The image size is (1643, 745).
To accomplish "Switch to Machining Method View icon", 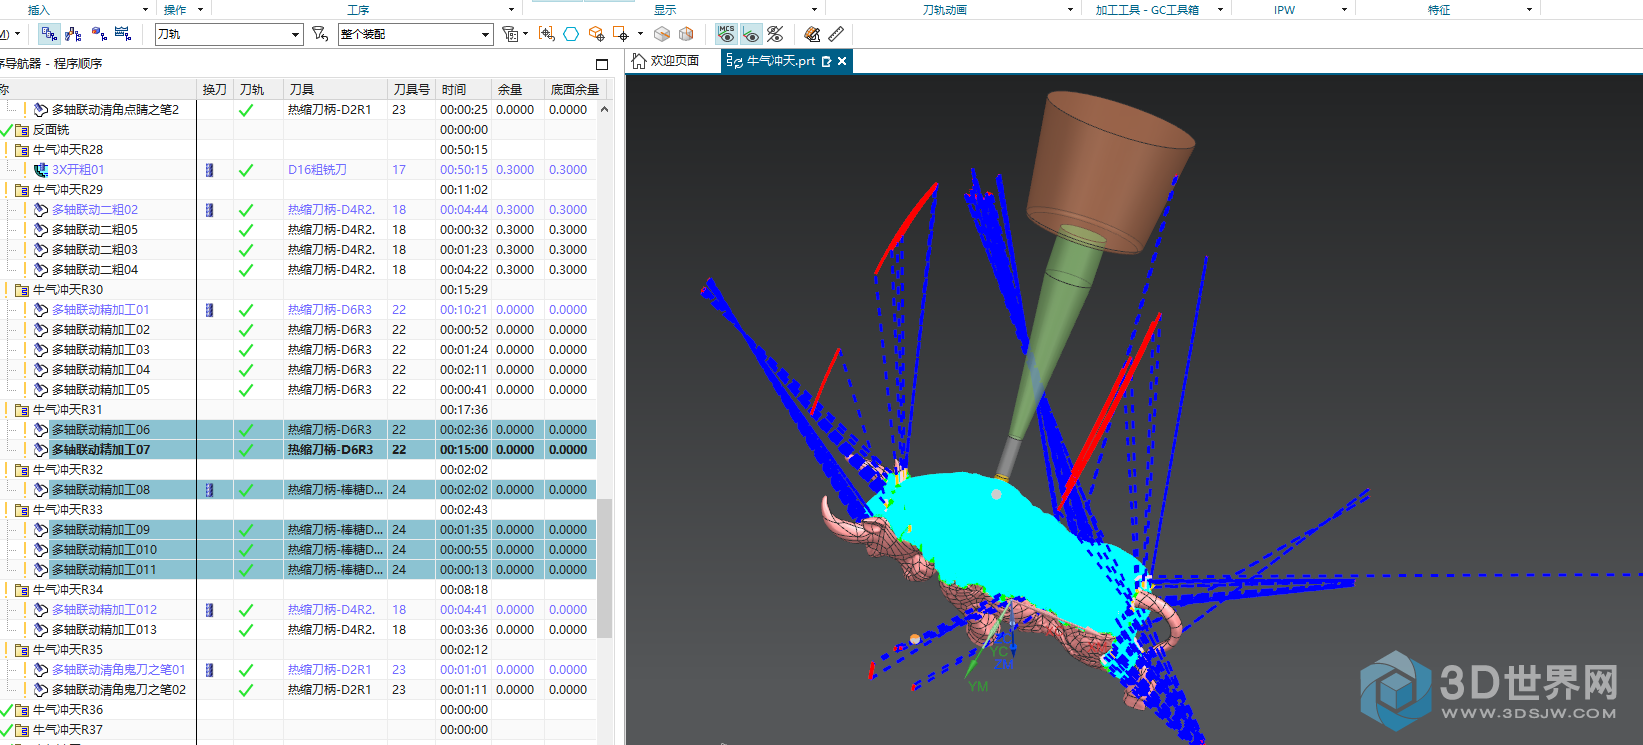I will pos(123,34).
